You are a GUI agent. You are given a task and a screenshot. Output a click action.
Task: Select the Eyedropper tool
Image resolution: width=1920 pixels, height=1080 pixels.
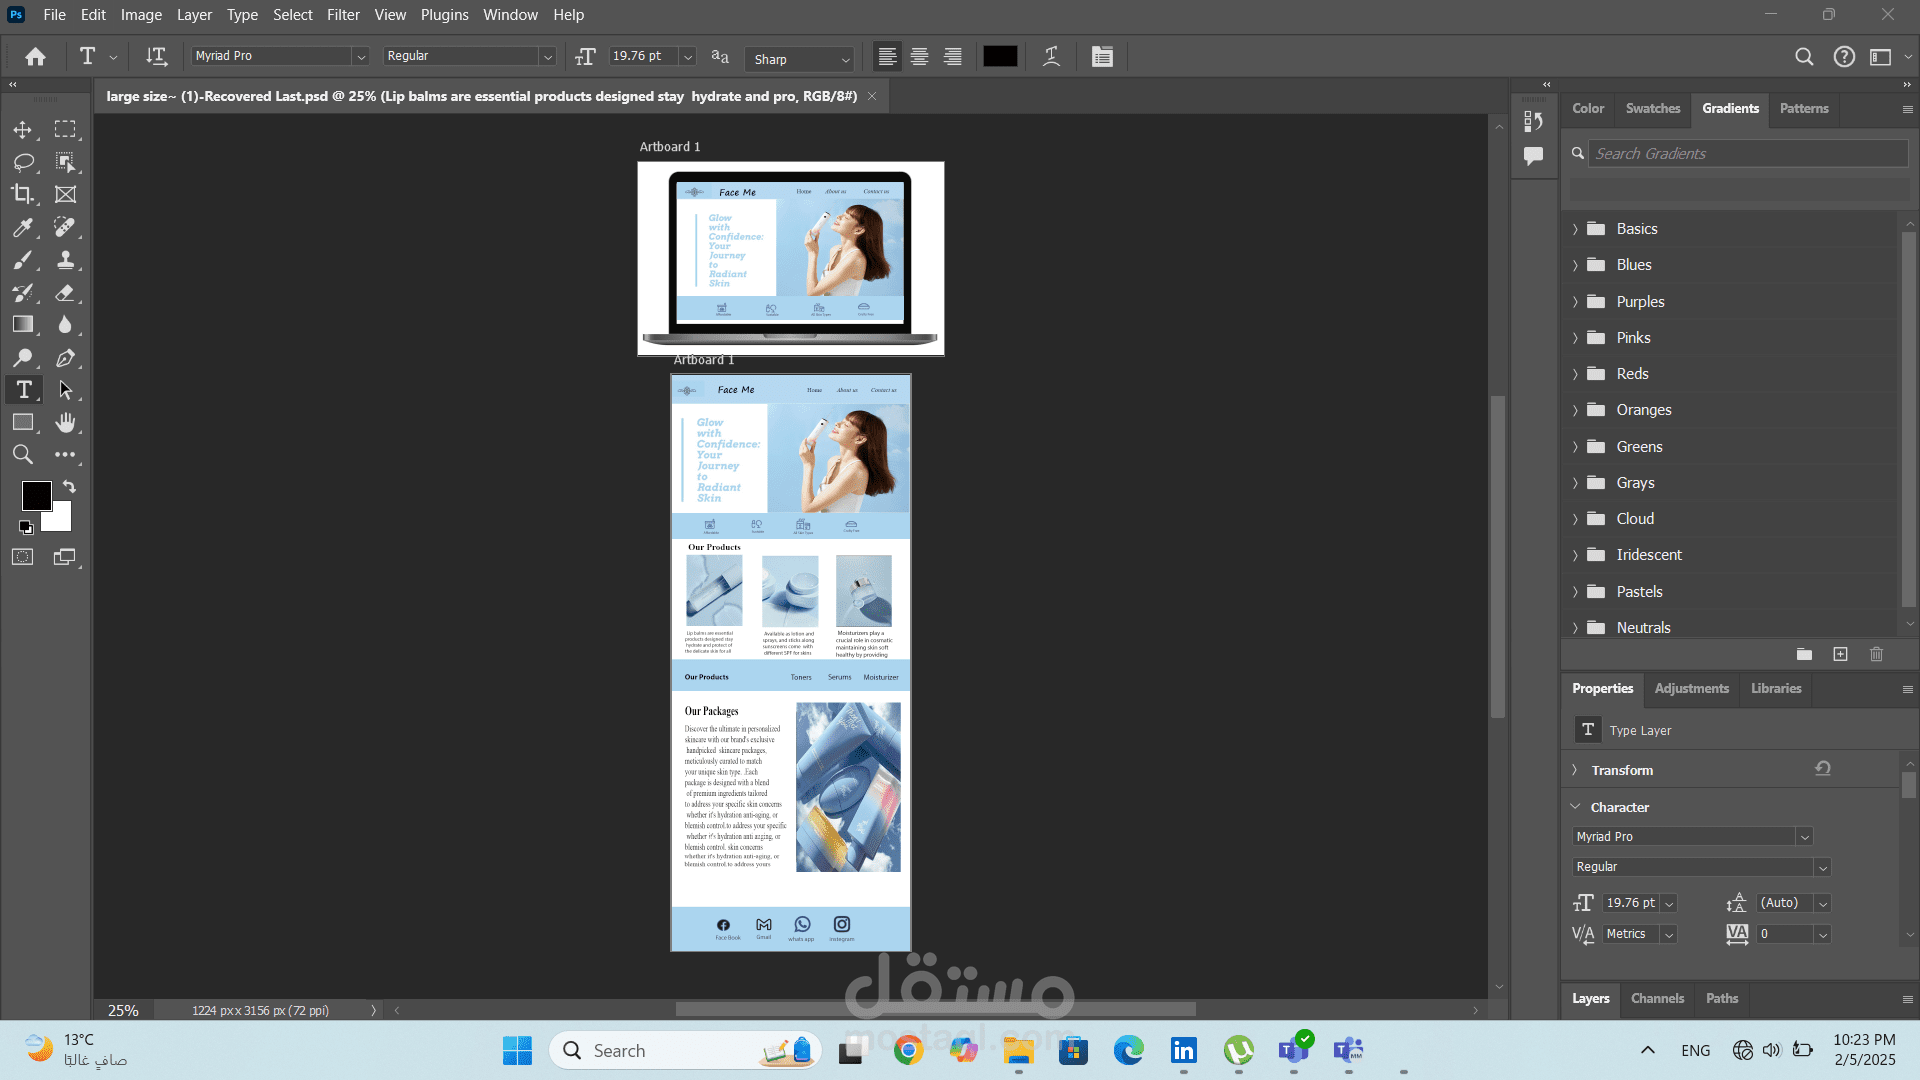pyautogui.click(x=22, y=228)
